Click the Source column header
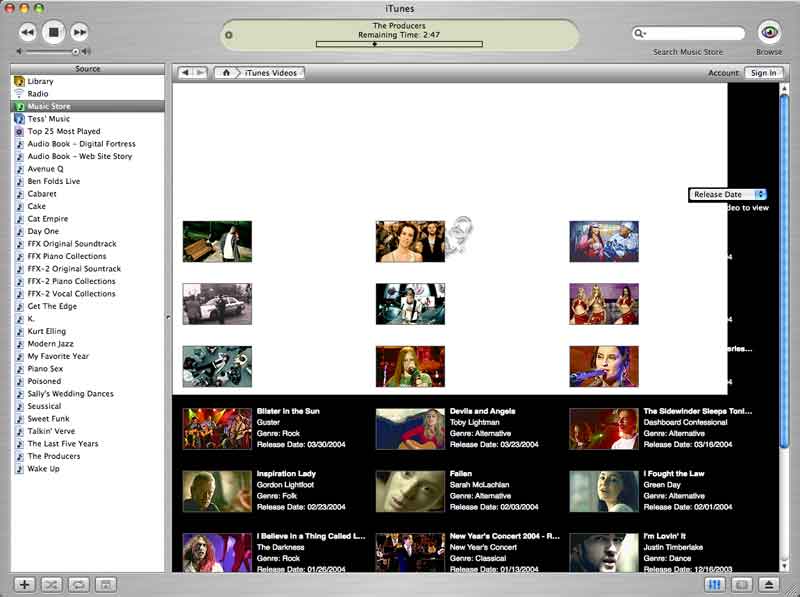Image resolution: width=800 pixels, height=597 pixels. click(88, 69)
